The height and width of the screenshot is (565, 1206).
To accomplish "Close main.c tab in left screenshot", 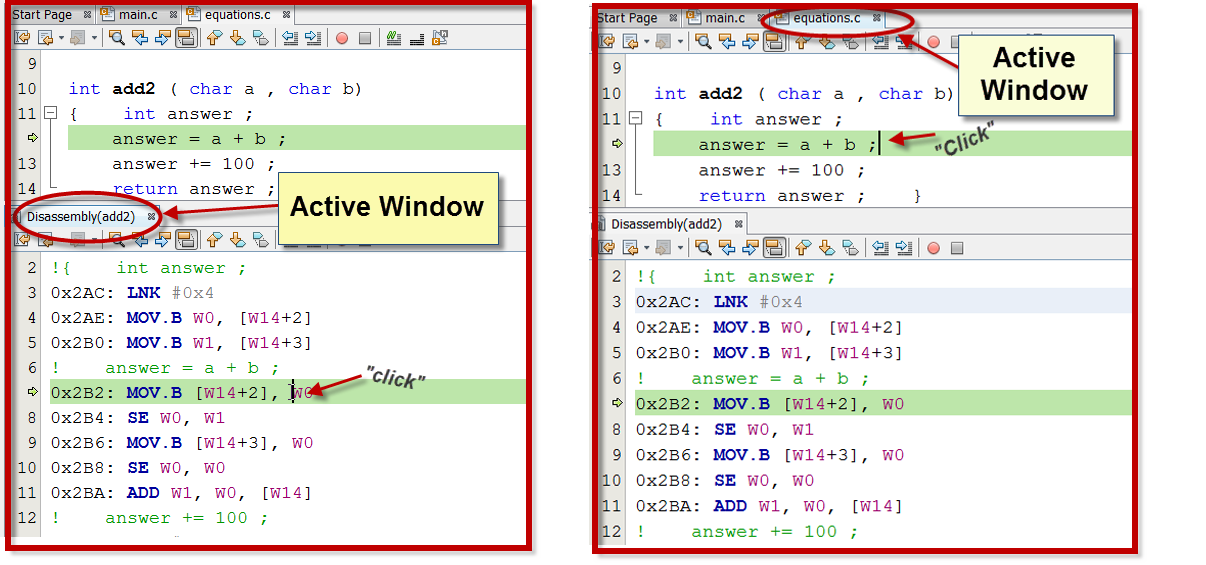I will pos(173,15).
